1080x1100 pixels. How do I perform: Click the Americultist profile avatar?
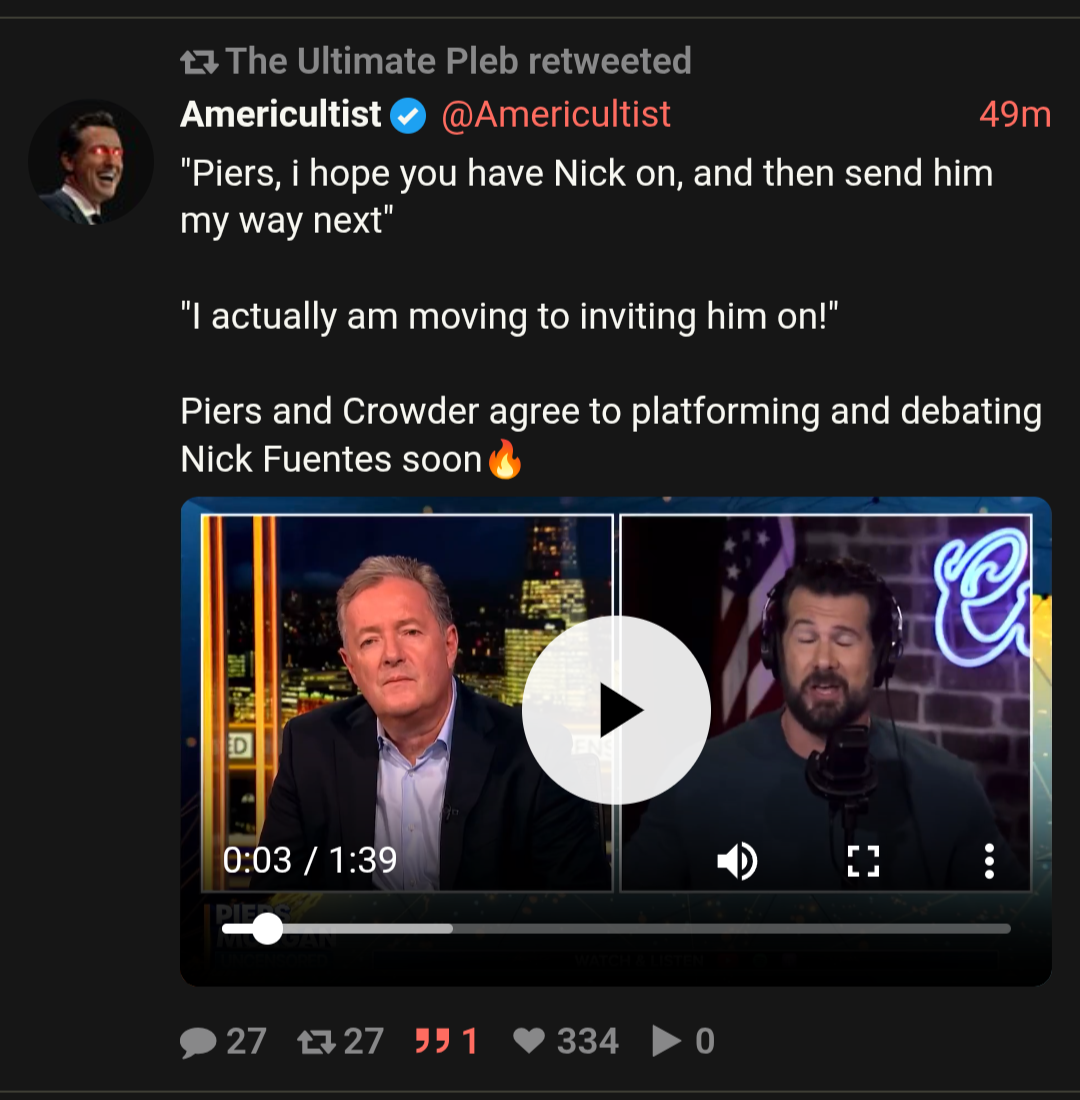click(91, 162)
